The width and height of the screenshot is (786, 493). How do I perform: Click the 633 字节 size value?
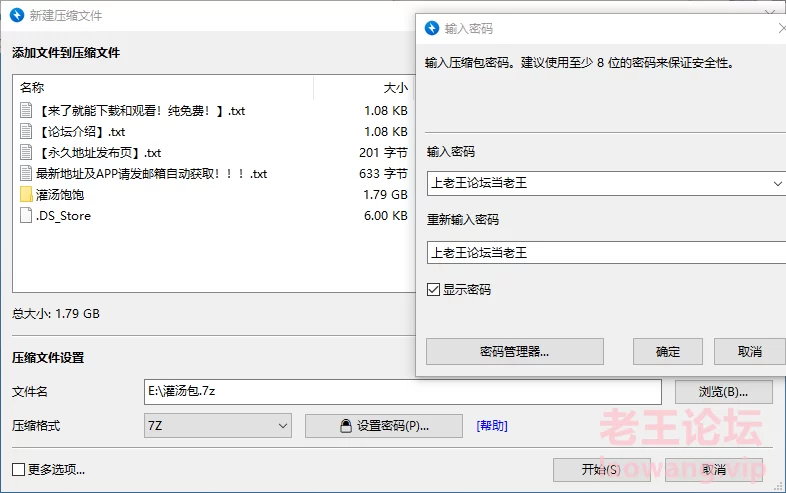pos(383,174)
